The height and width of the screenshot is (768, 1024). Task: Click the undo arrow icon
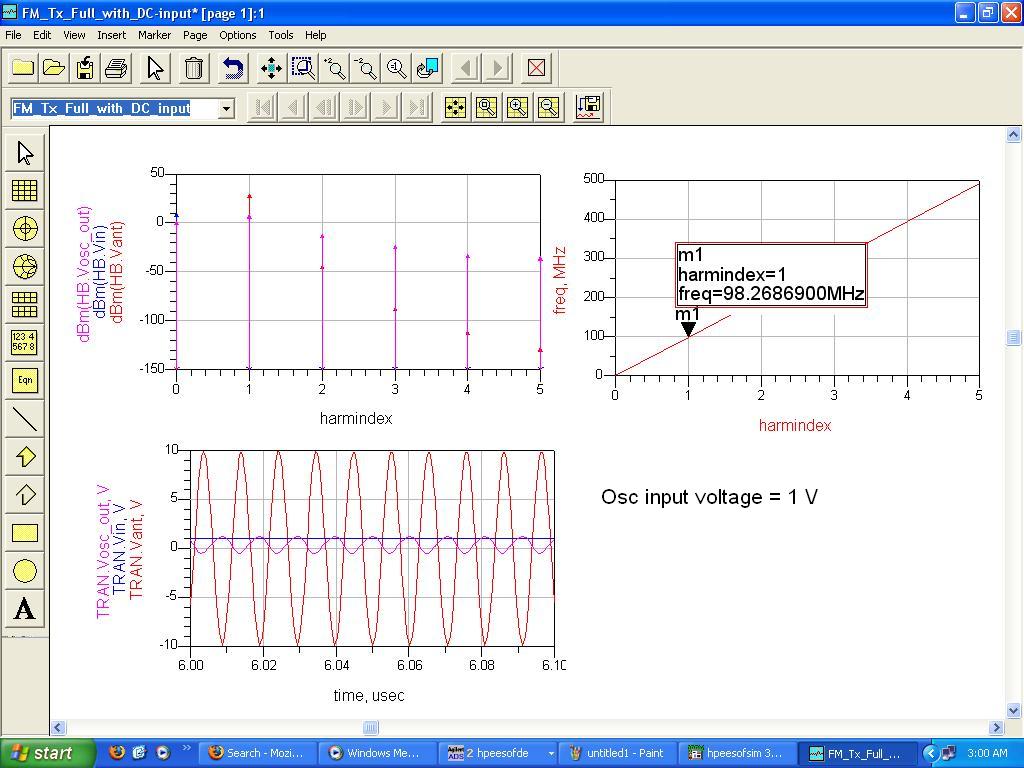pos(233,68)
